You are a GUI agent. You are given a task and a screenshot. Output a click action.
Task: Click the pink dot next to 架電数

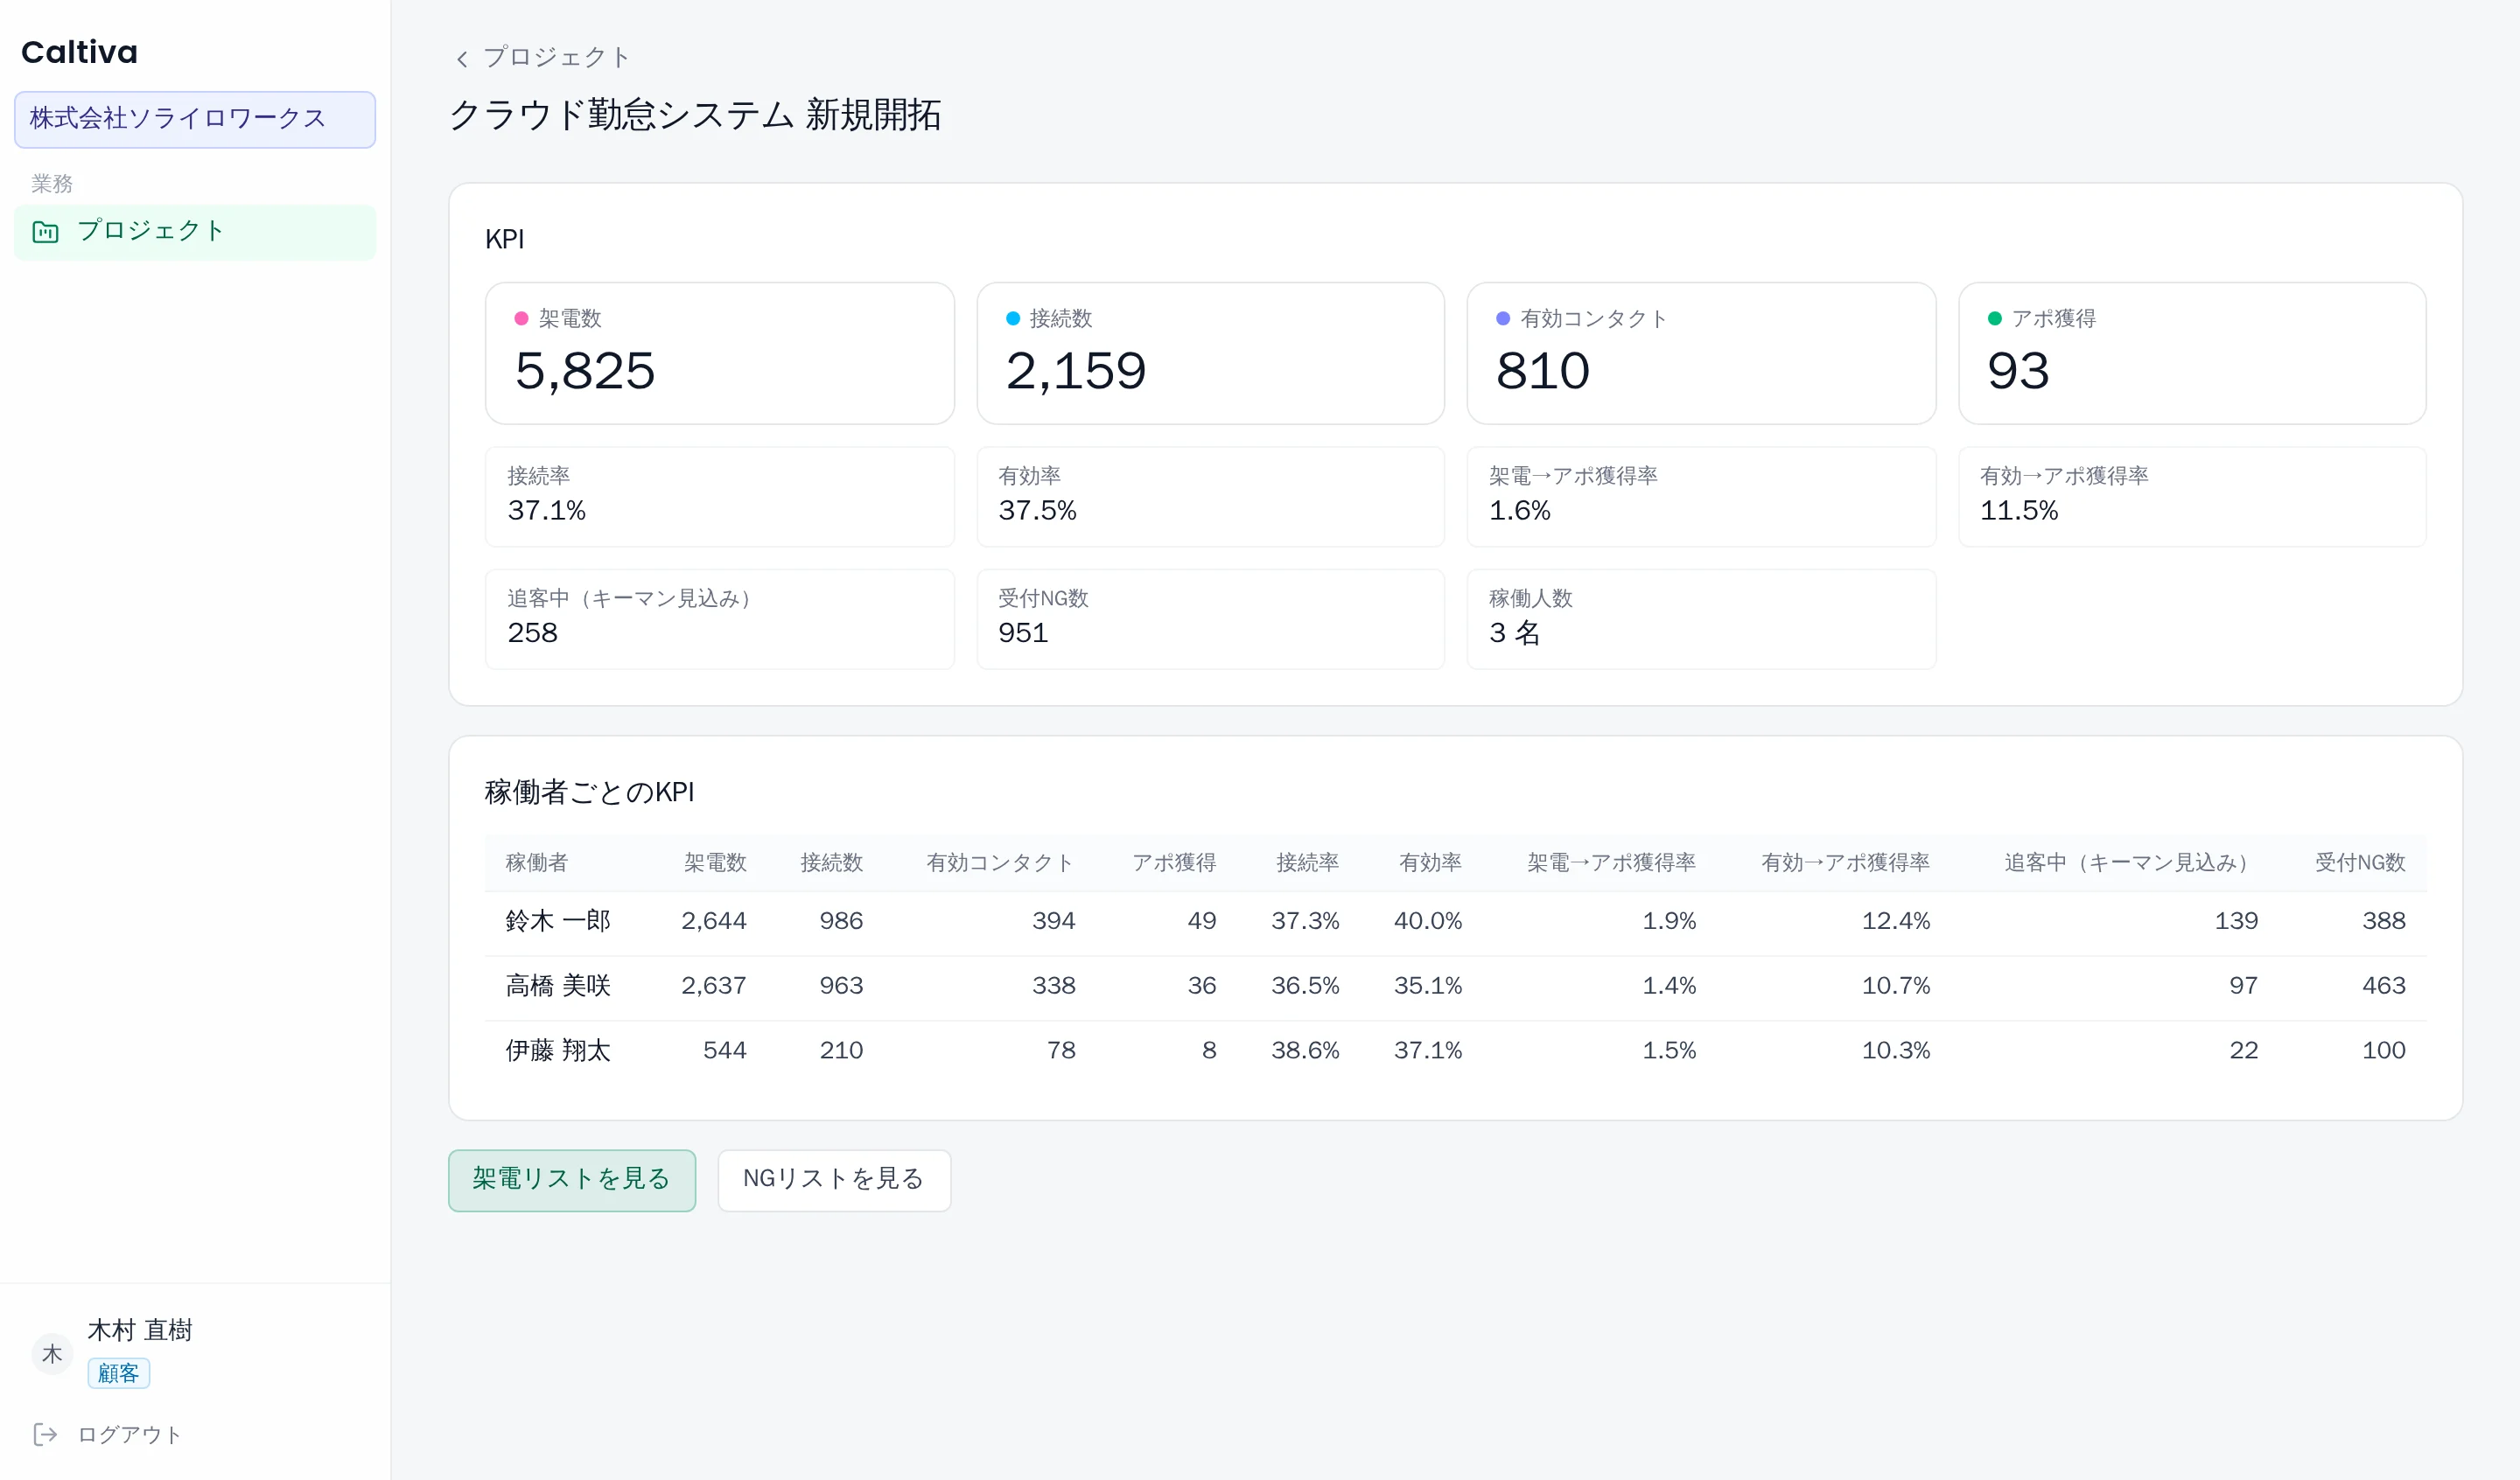521,318
